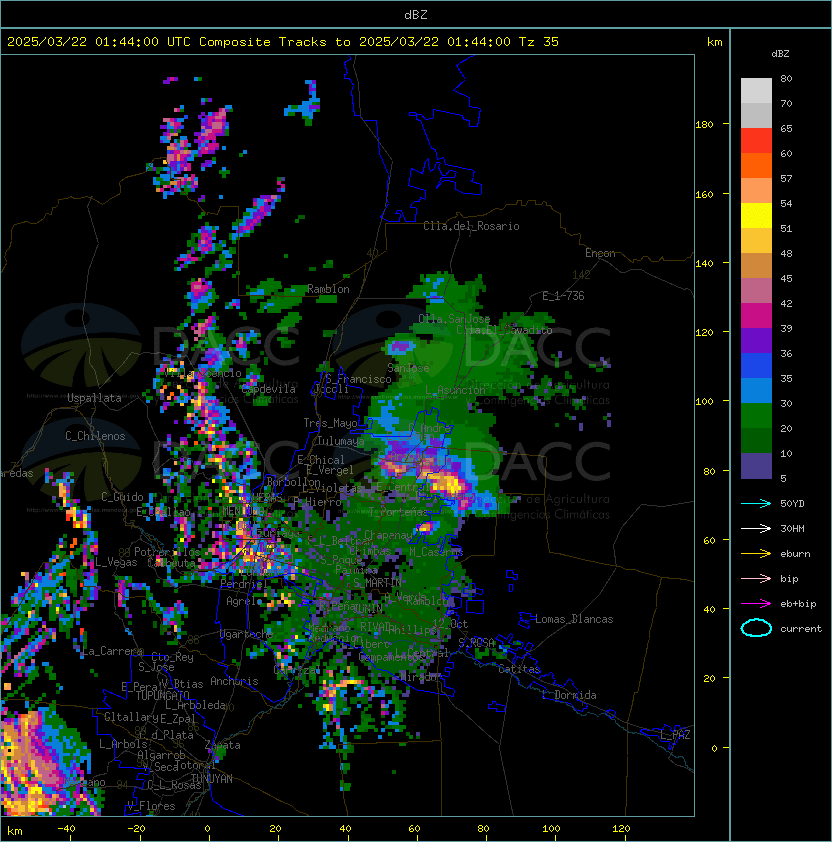832x842 pixels.
Task: Click the 'Lomas_Blancas' place label
Action: 574,619
